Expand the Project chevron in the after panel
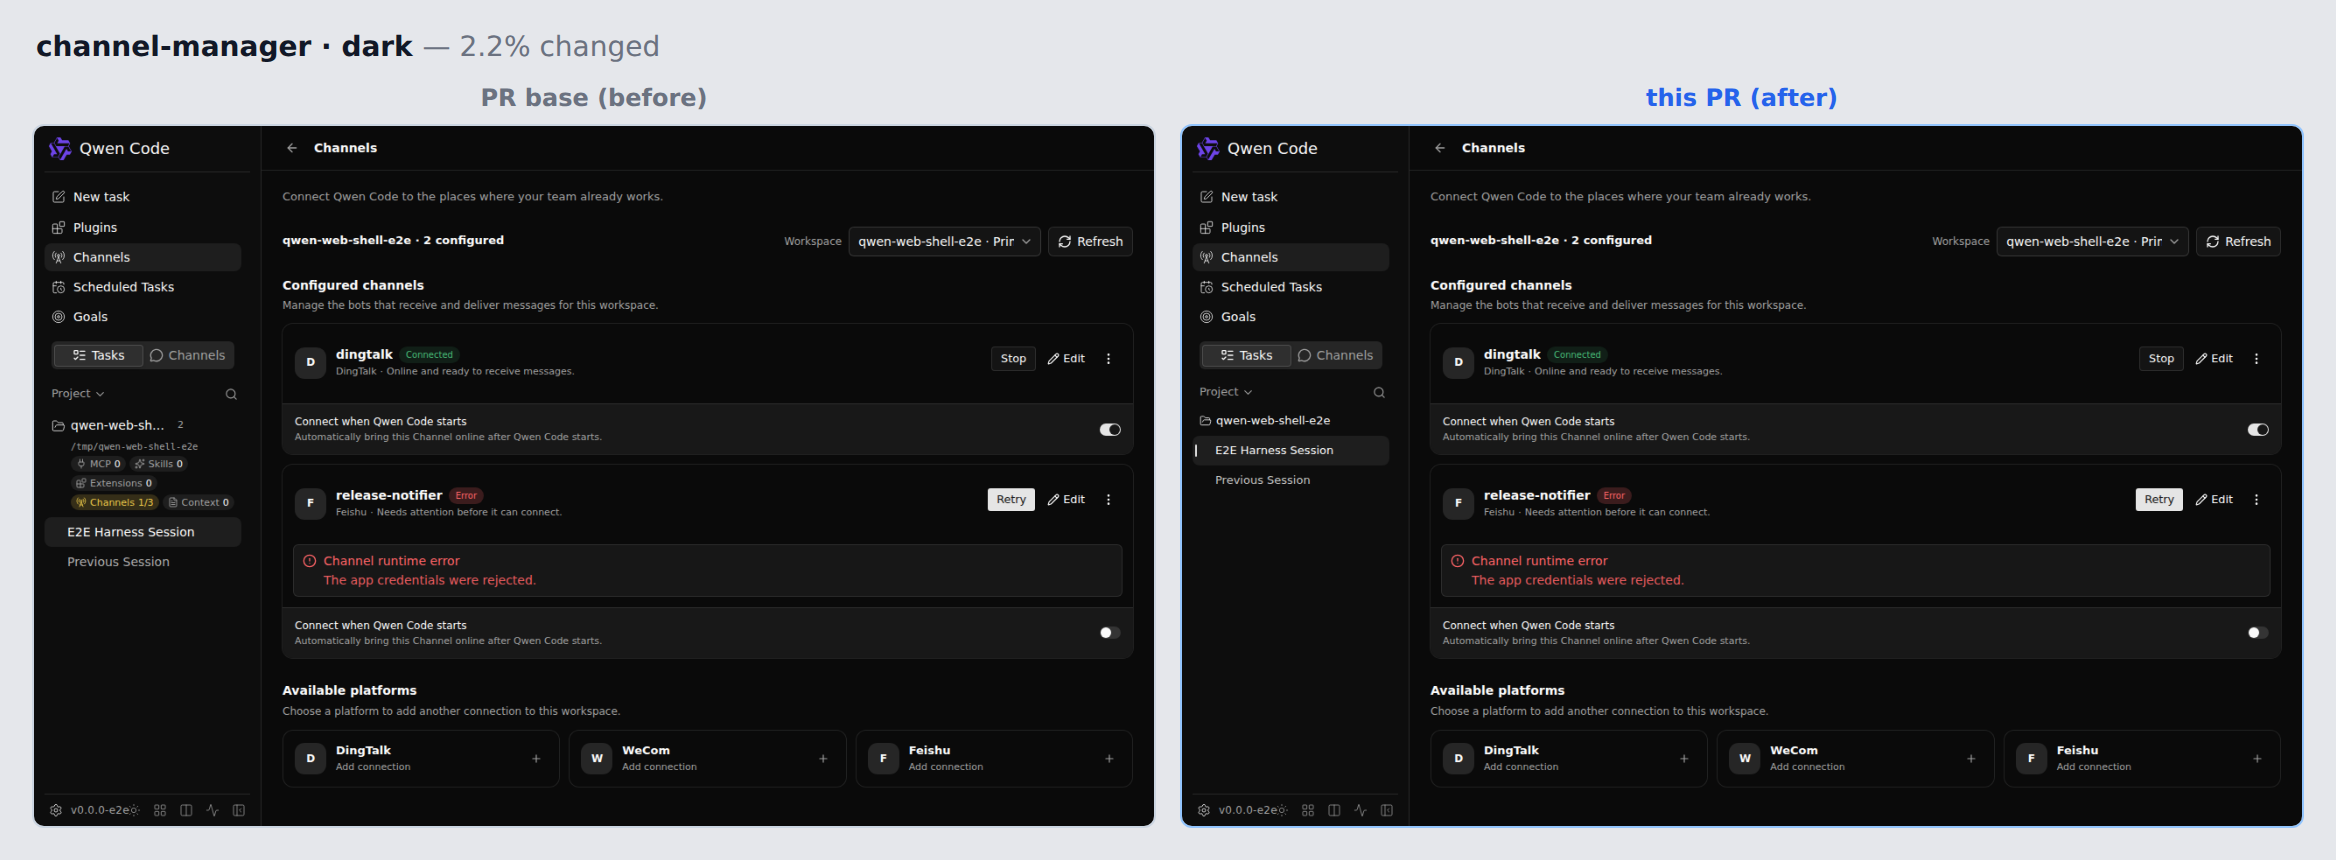The width and height of the screenshot is (2336, 860). [x=1248, y=392]
